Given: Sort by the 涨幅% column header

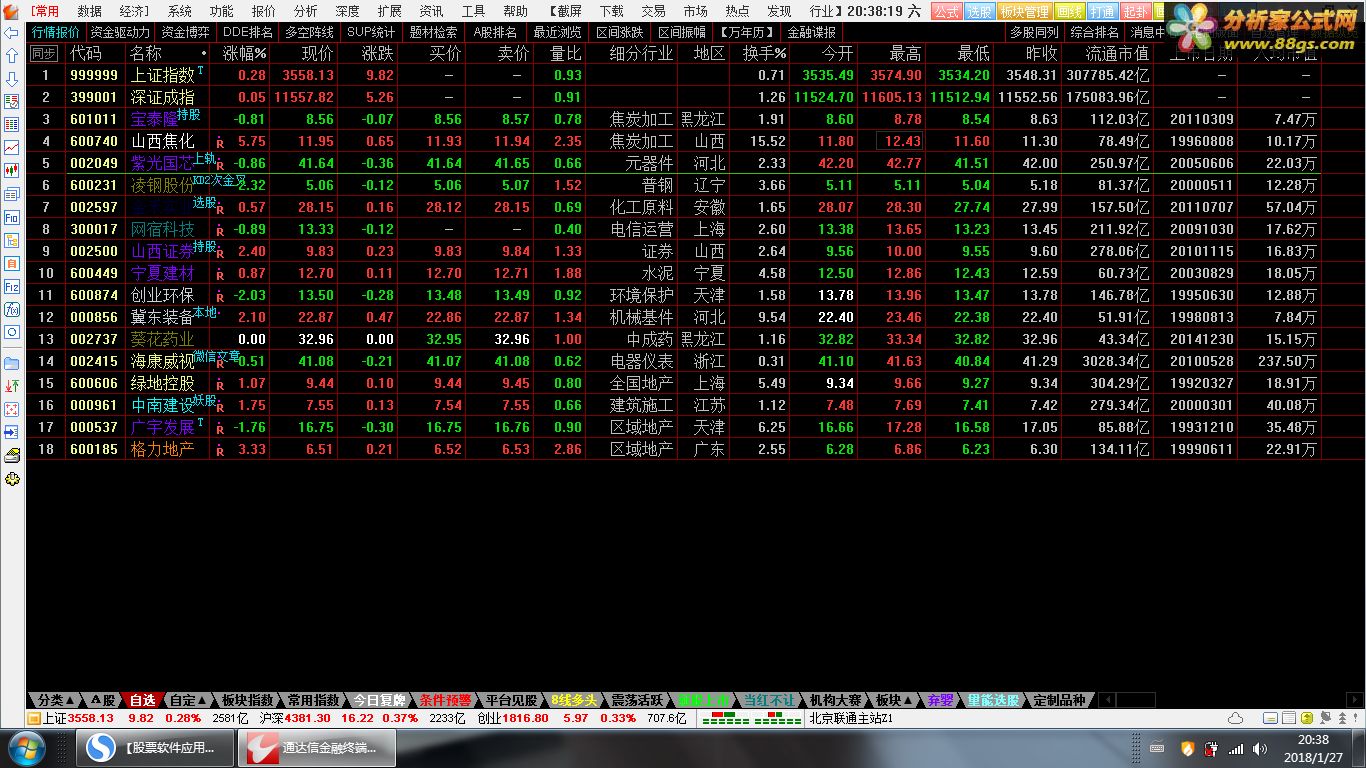Looking at the screenshot, I should pyautogui.click(x=243, y=53).
